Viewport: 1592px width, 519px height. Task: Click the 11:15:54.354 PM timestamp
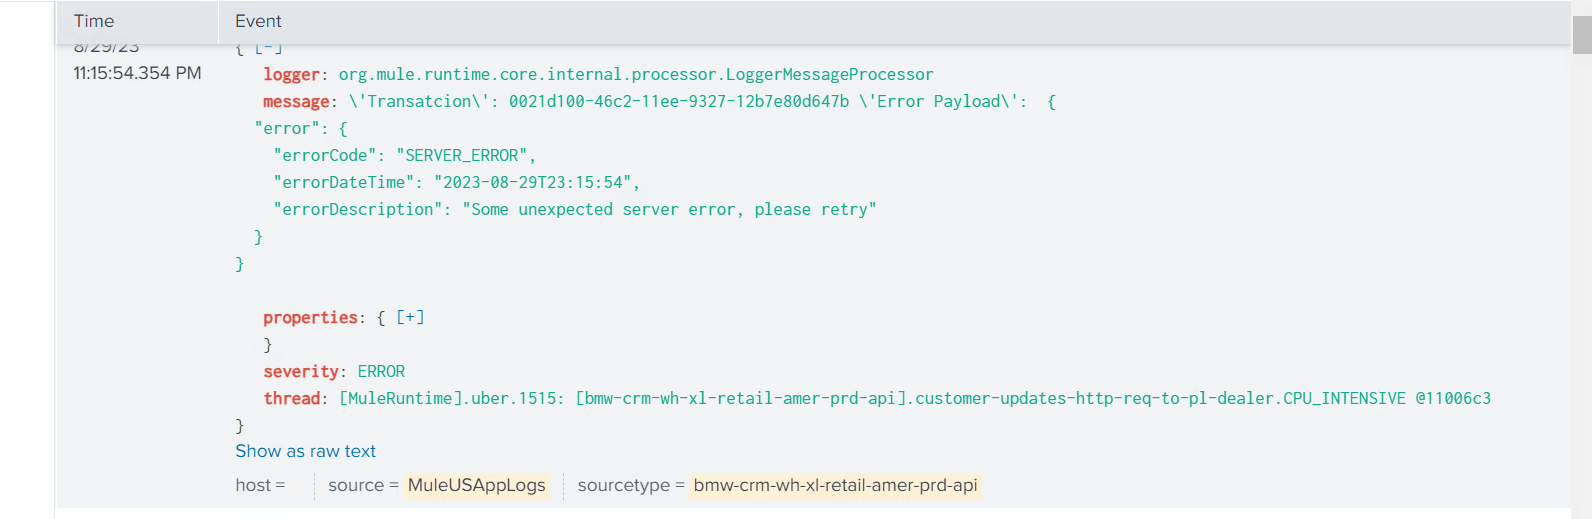coord(137,73)
